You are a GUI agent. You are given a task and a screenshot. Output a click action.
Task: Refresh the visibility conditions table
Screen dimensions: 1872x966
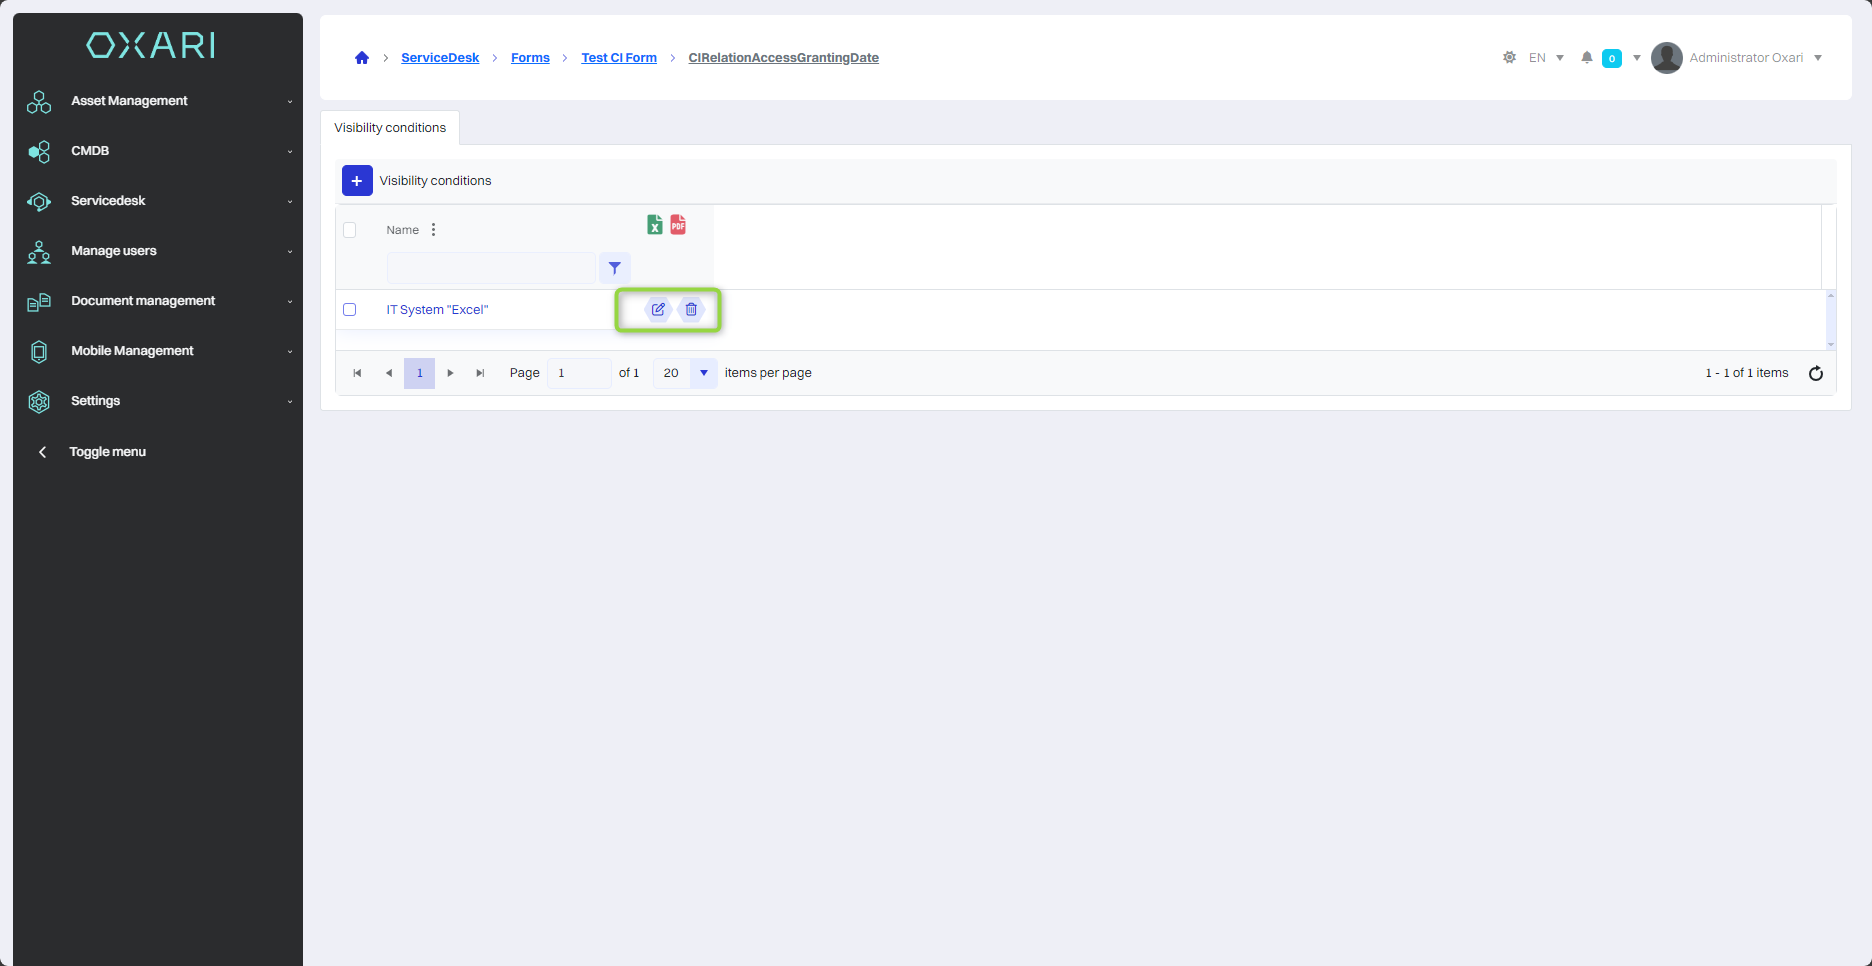tap(1816, 373)
